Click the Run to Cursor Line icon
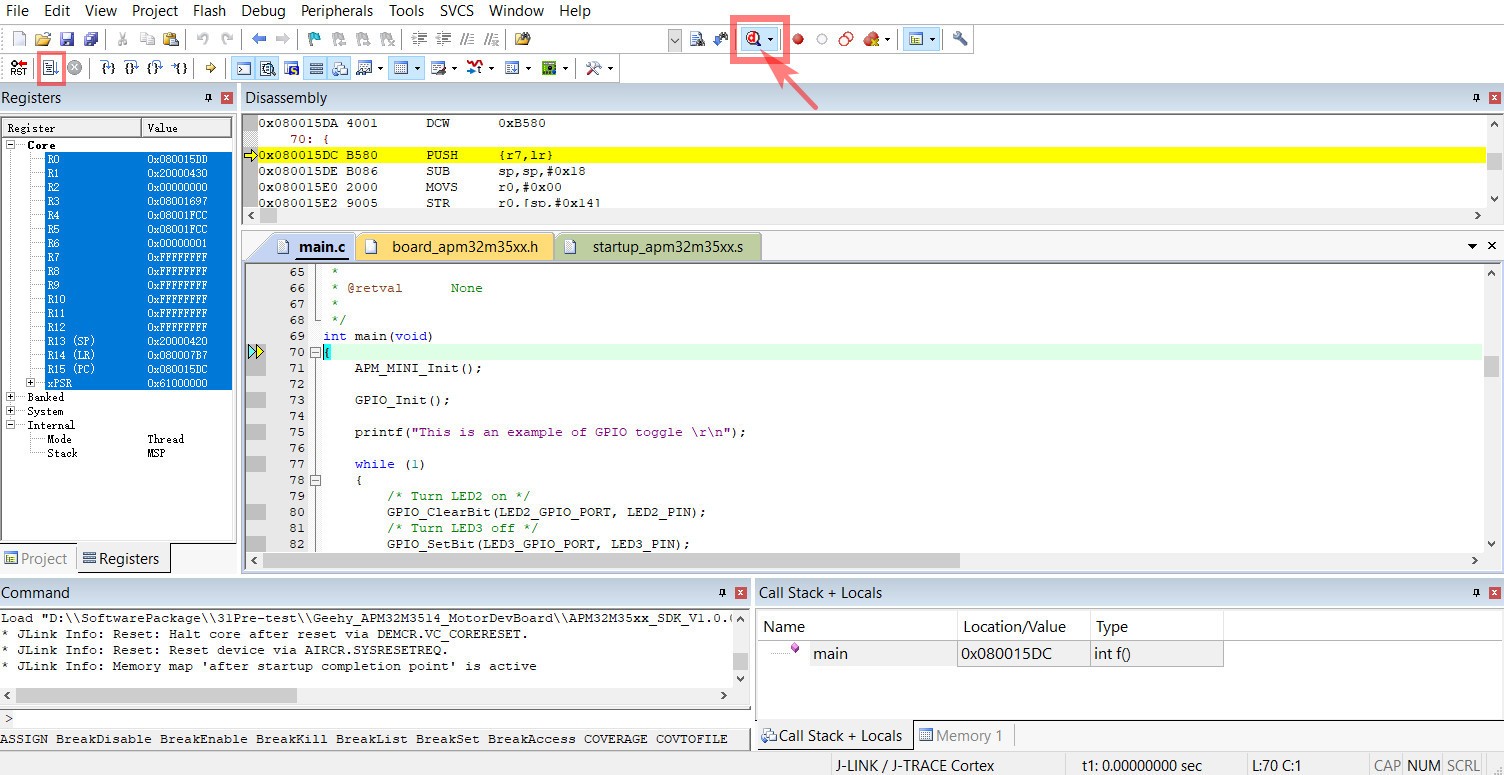The height and width of the screenshot is (775, 1504). (x=180, y=68)
